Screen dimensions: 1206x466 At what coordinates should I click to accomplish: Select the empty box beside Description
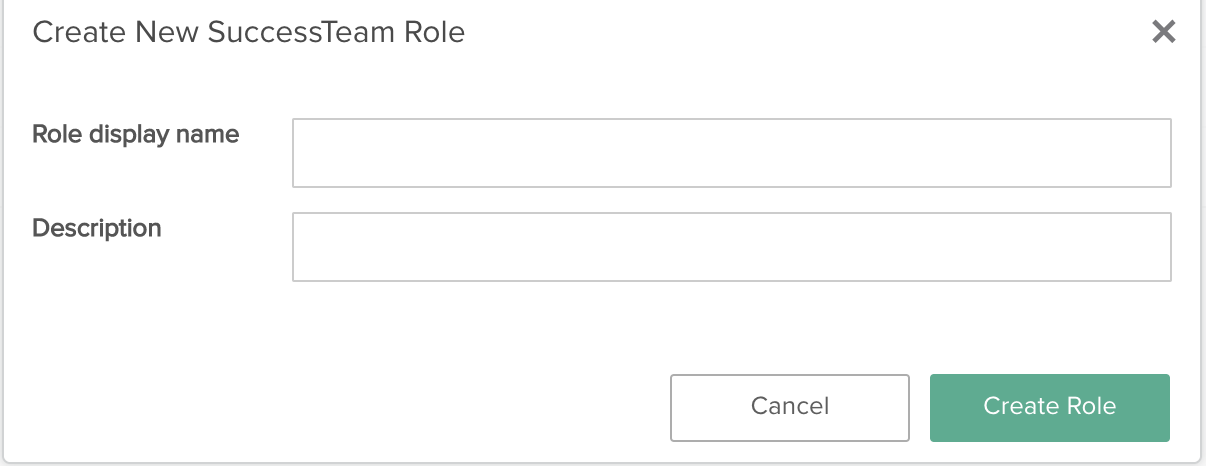[x=731, y=247]
